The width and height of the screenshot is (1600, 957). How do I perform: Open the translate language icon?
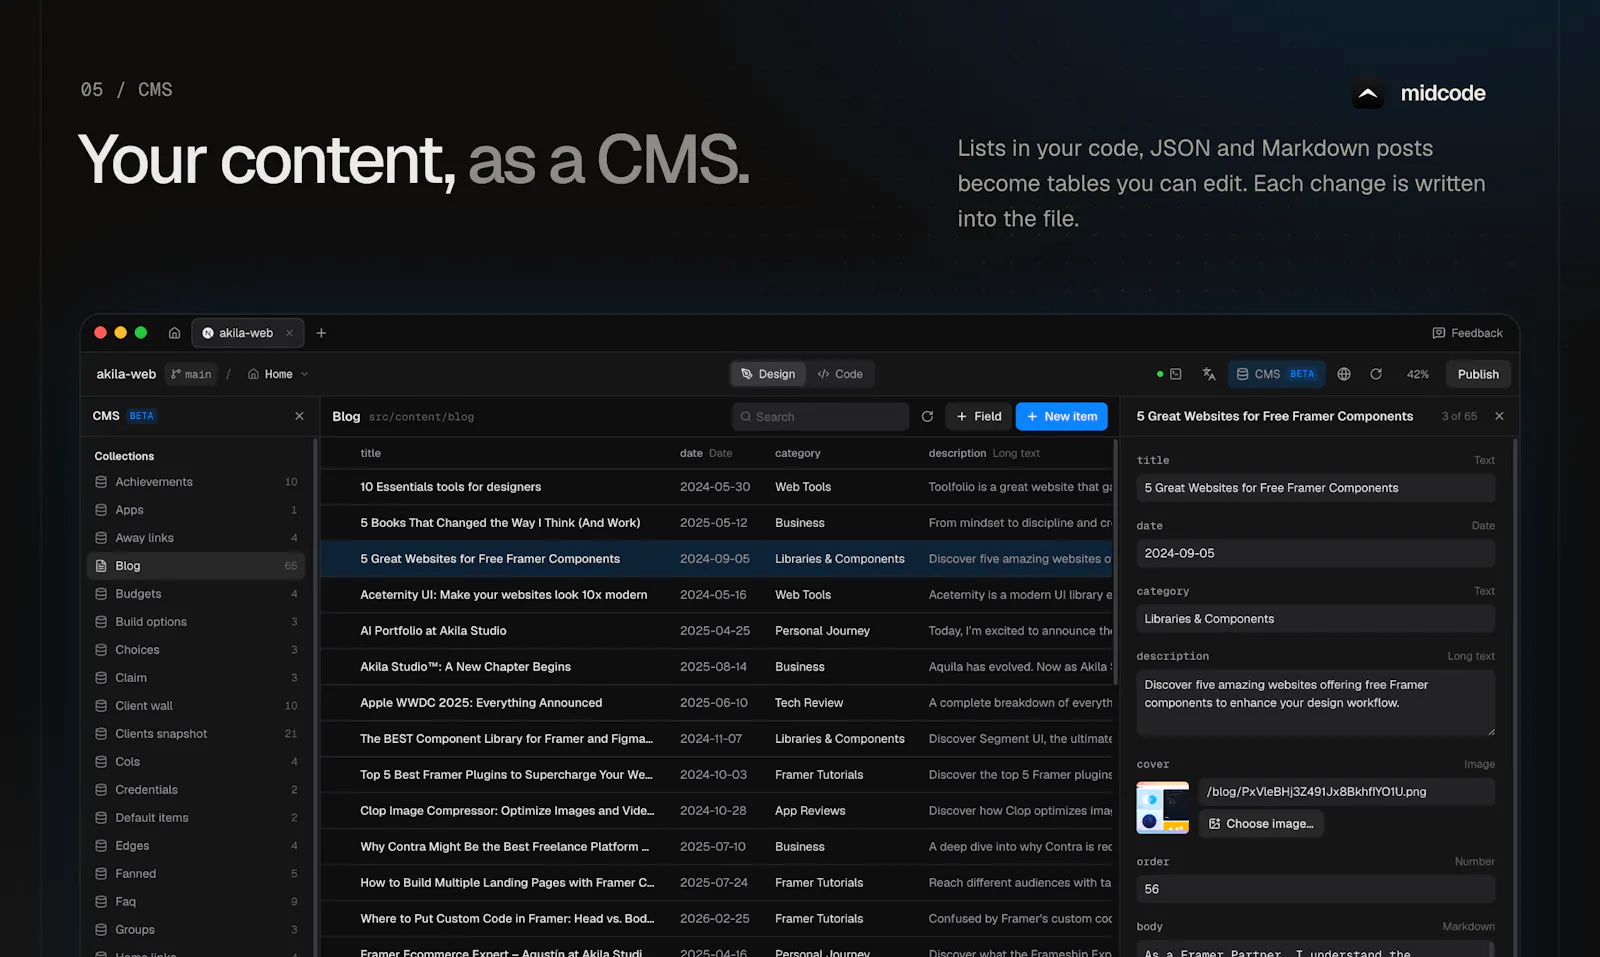click(1209, 374)
